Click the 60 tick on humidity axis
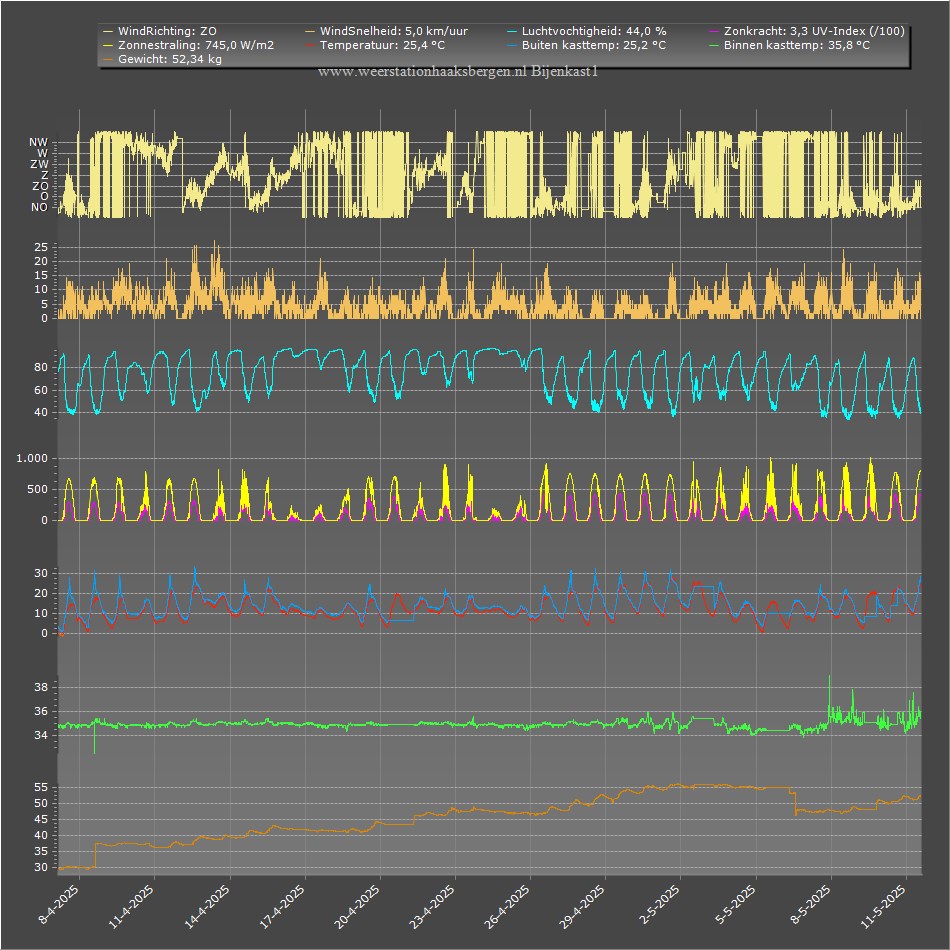This screenshot has width=950, height=950. (41, 390)
